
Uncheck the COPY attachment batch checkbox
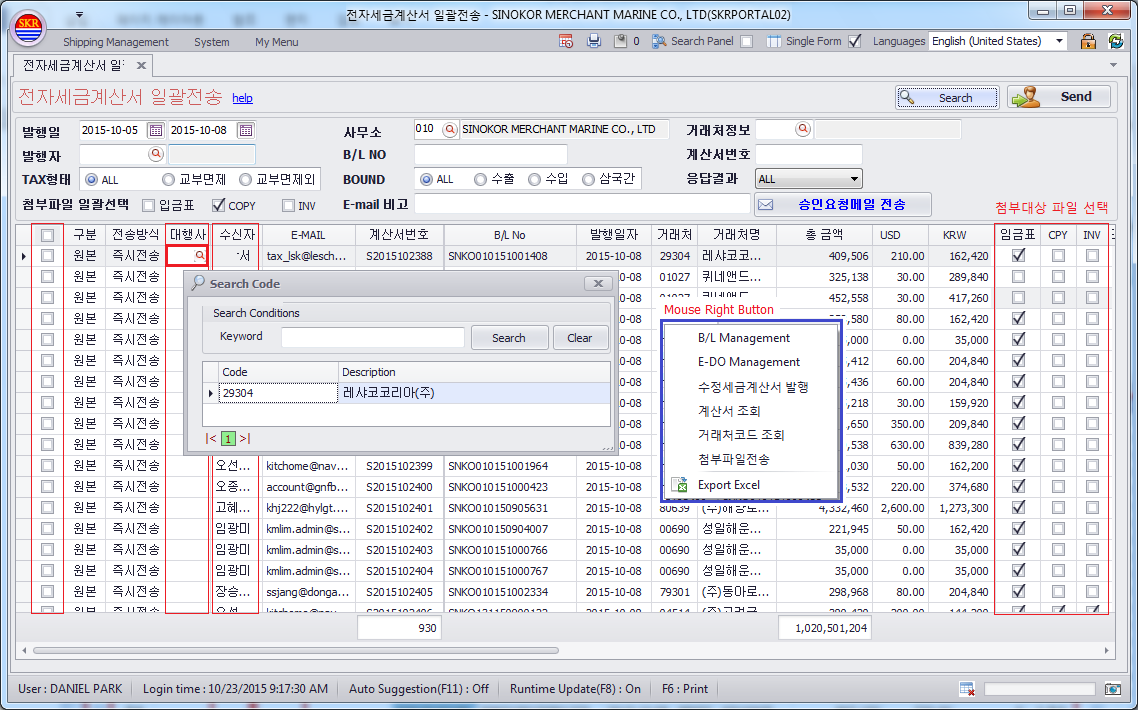(x=218, y=205)
